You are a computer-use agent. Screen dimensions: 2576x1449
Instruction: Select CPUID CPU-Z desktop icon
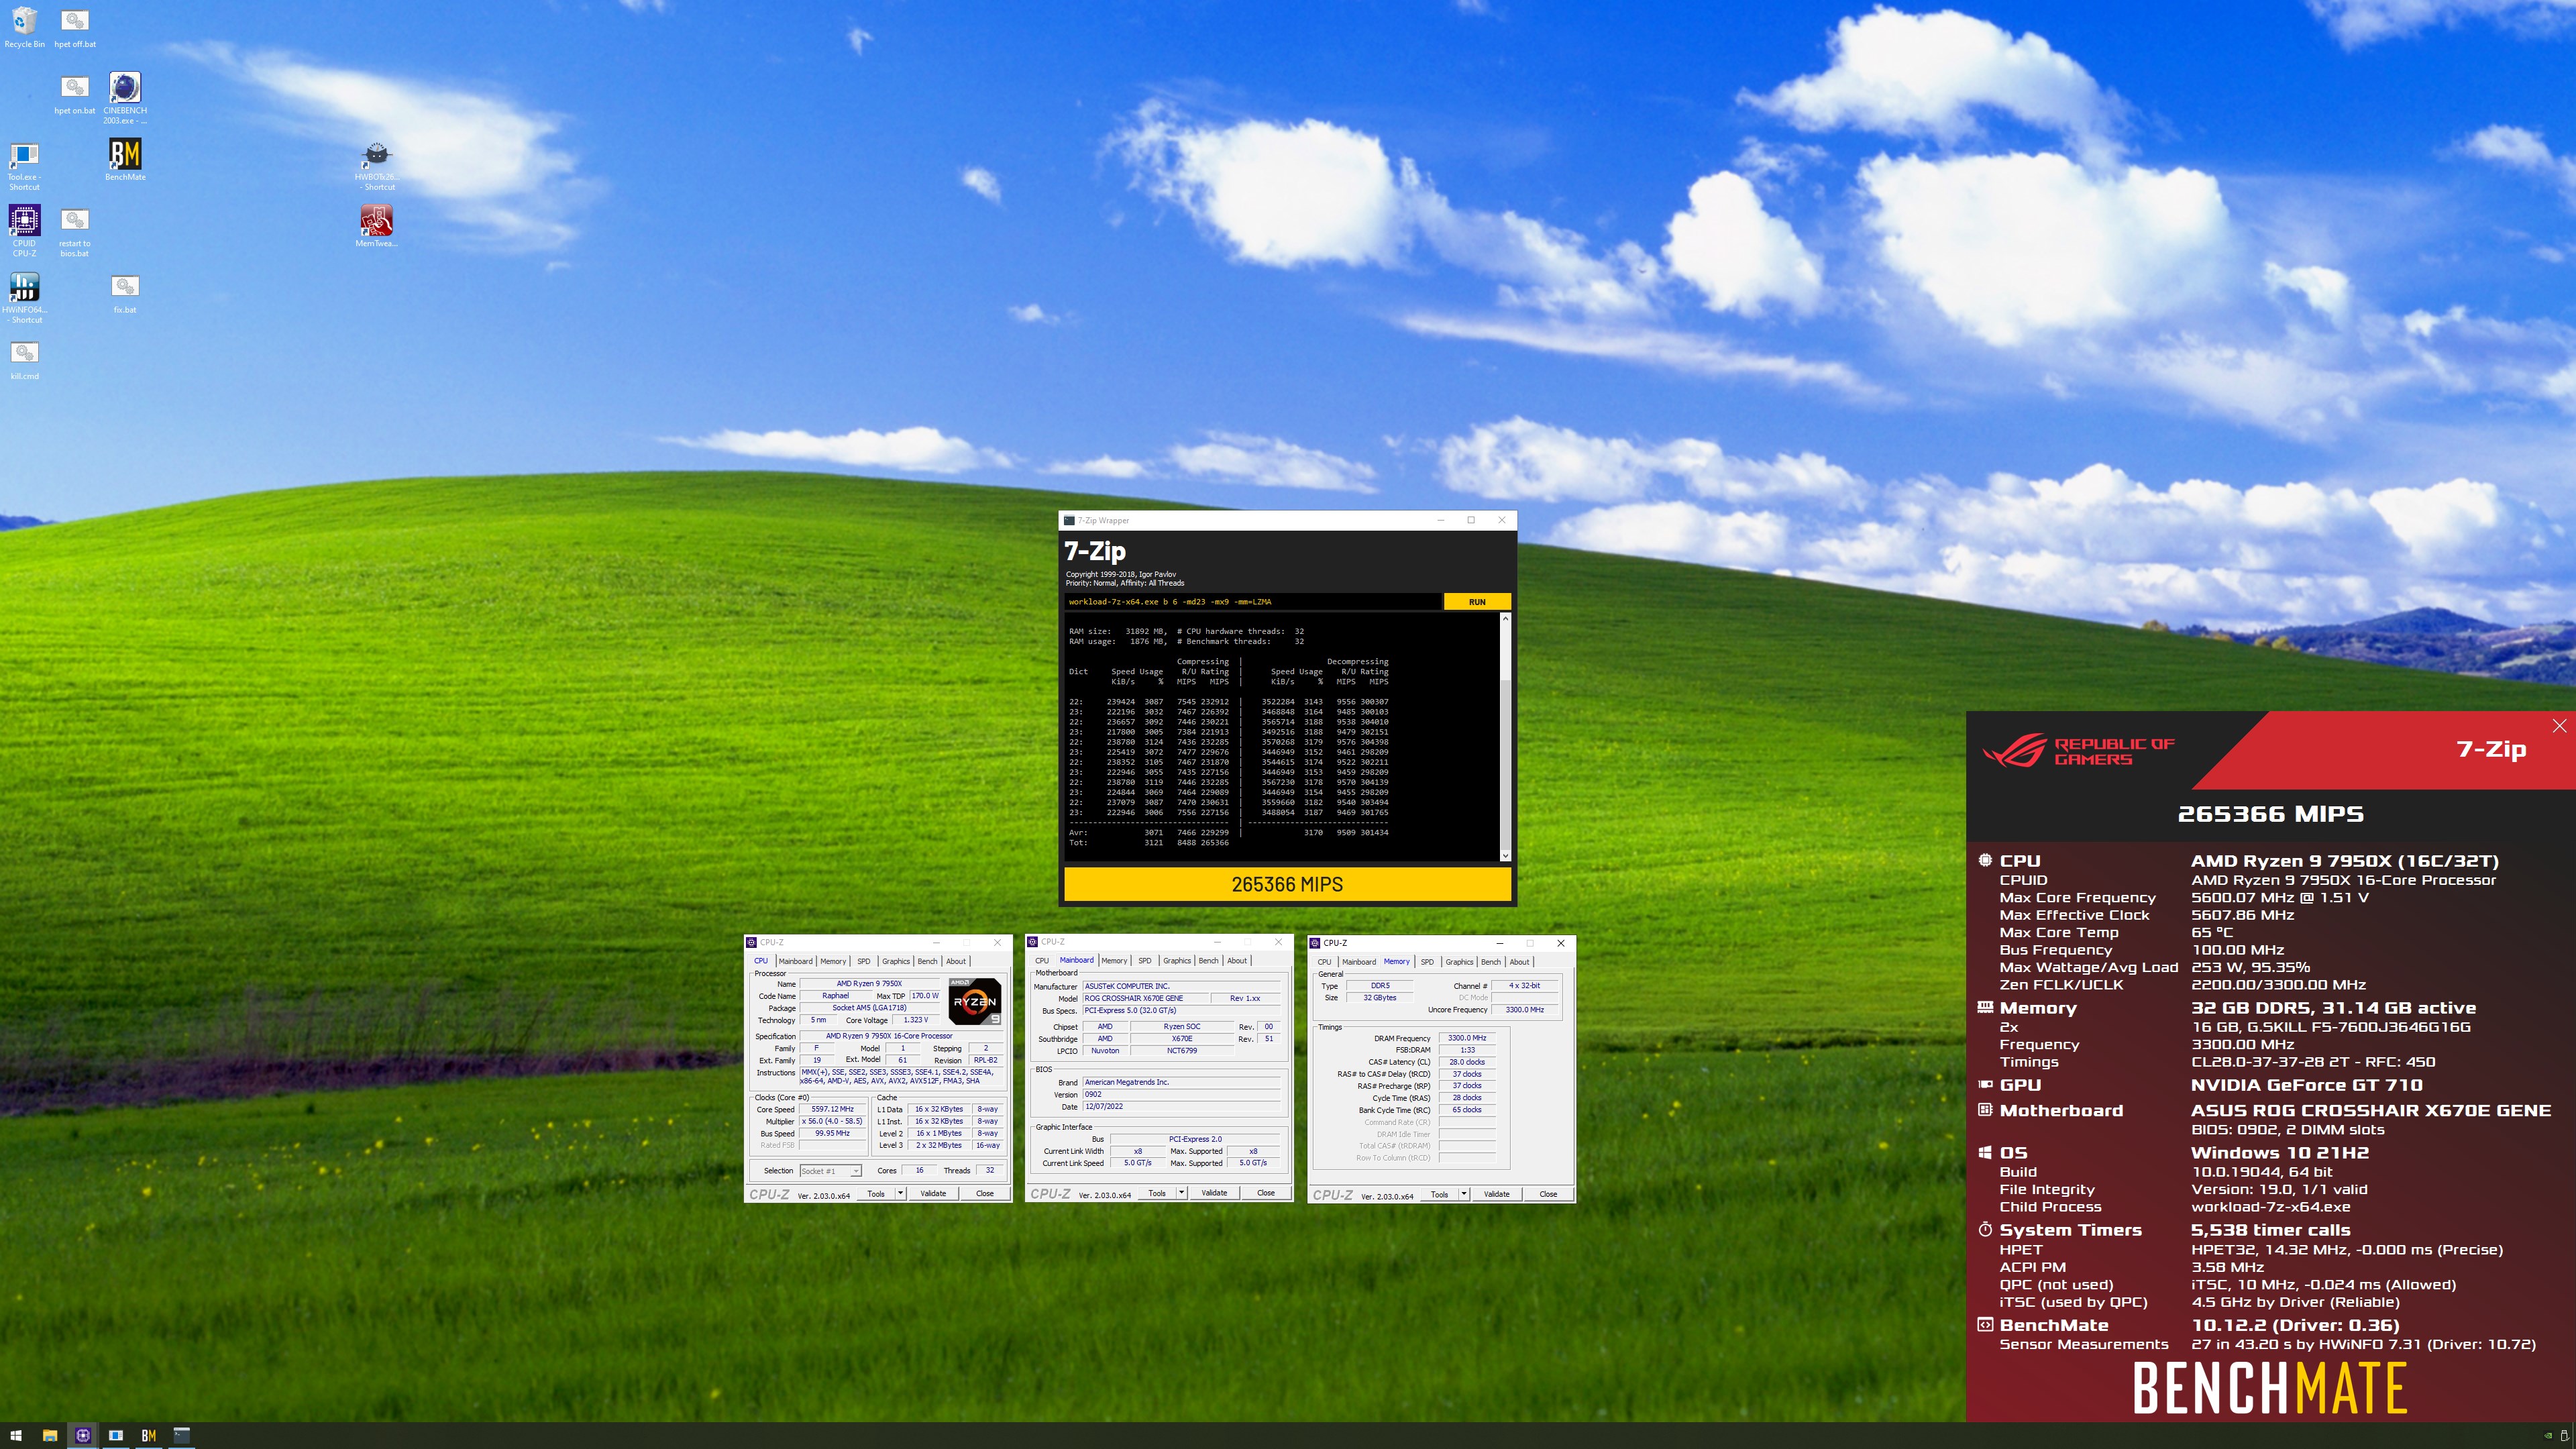point(24,231)
